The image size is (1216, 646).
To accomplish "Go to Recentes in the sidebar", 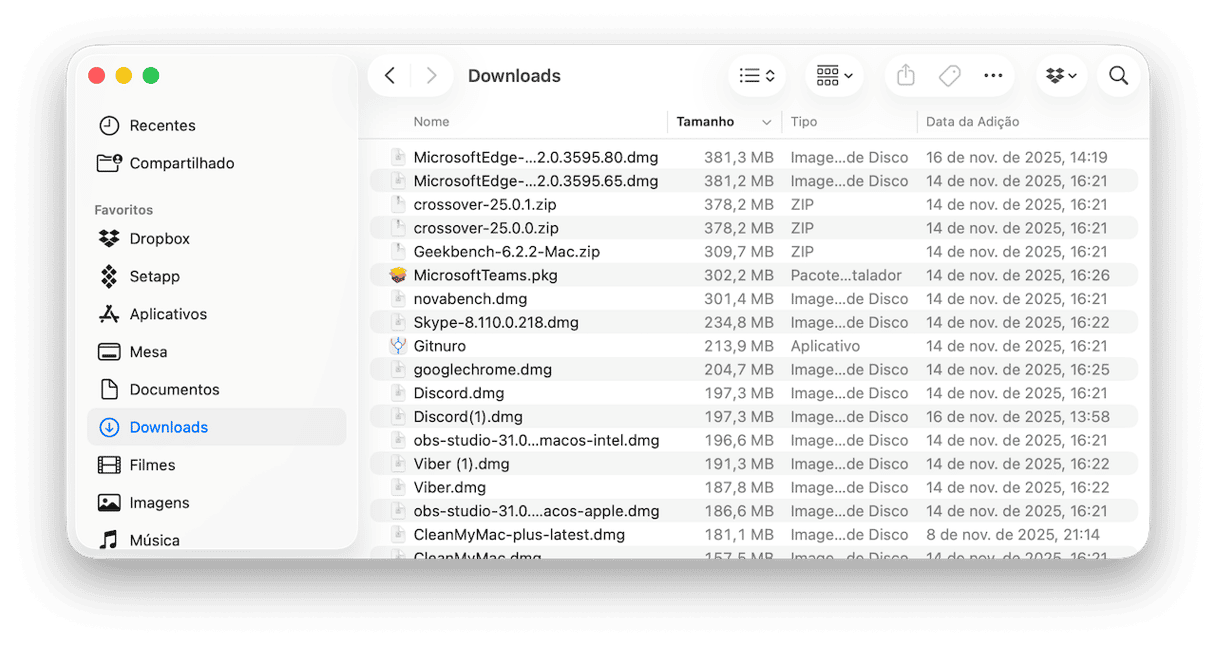I will [162, 126].
